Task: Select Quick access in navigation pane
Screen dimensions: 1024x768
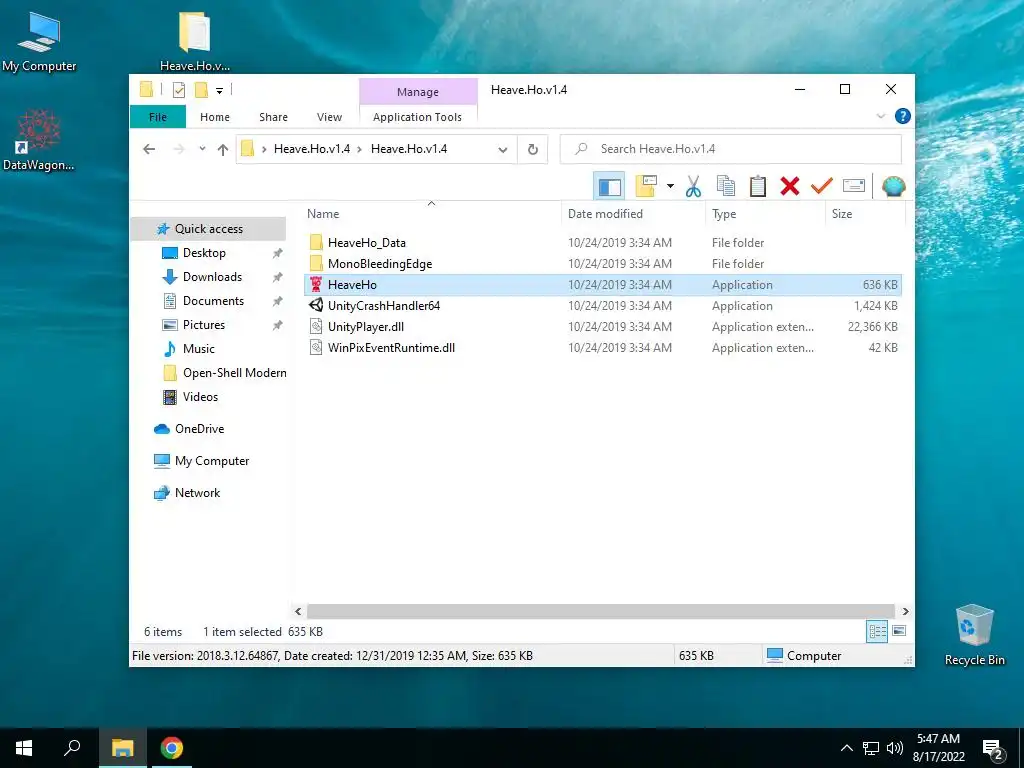Action: click(x=208, y=229)
